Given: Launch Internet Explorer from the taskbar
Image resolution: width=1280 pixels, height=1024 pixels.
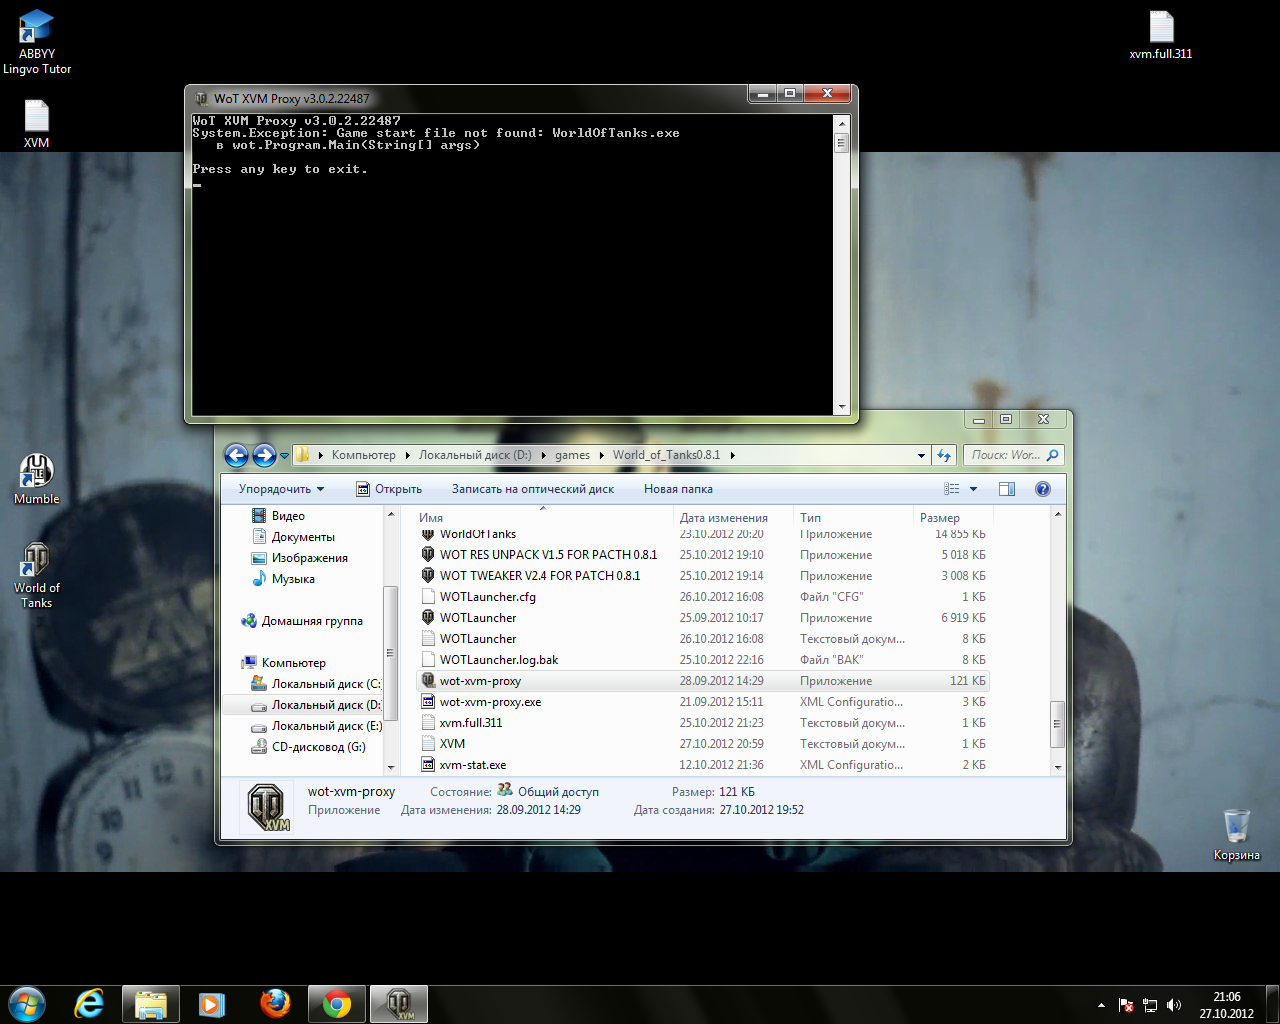Looking at the screenshot, I should 89,1004.
